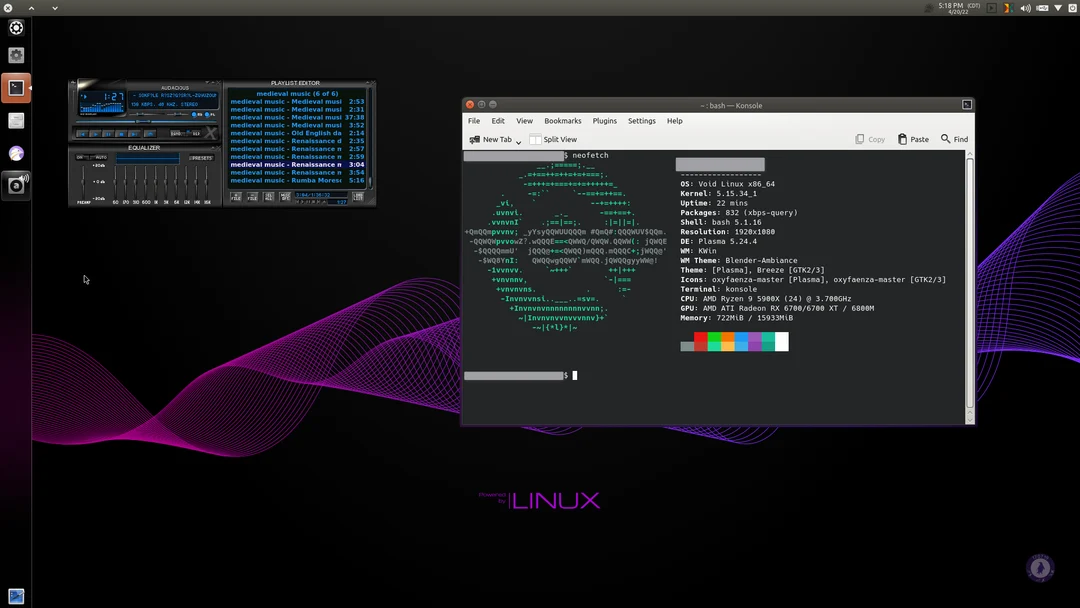
Task: Adjust the preamp slider in the equalizer
Action: [83, 181]
